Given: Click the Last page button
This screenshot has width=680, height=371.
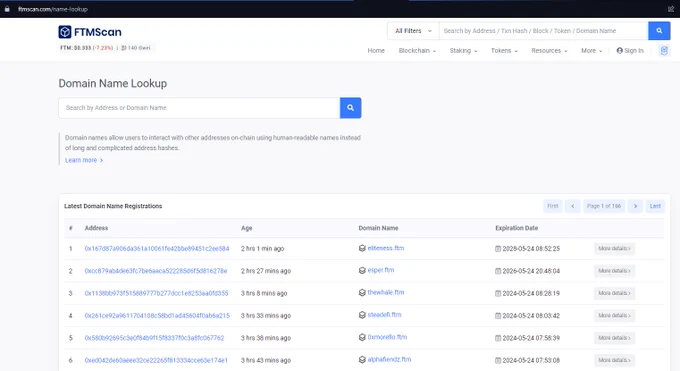Looking at the screenshot, I should point(655,206).
